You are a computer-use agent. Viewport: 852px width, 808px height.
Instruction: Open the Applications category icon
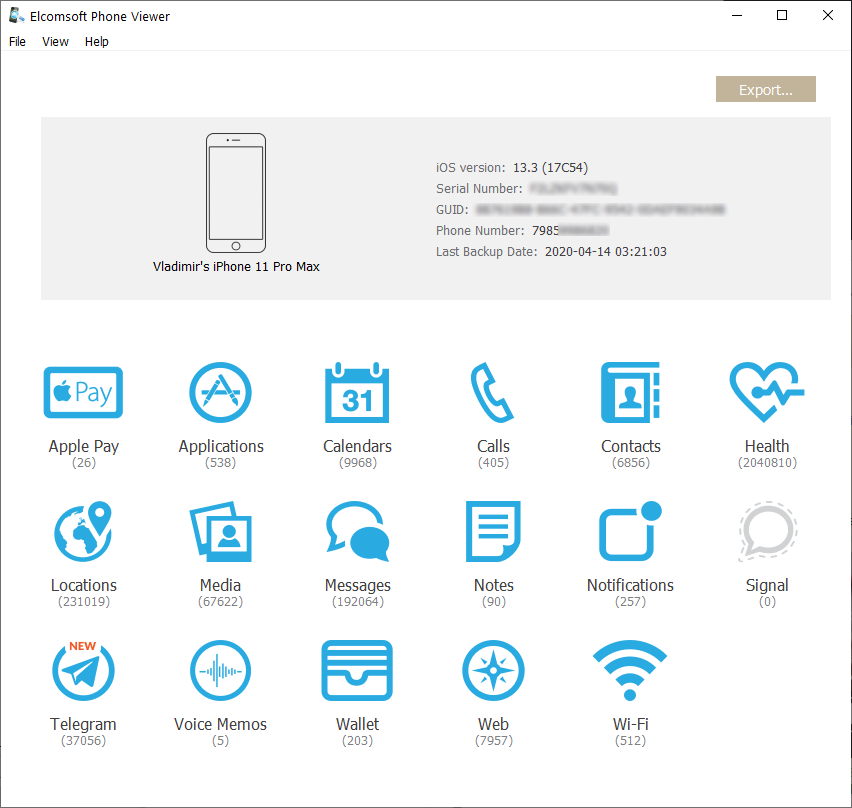pos(221,392)
